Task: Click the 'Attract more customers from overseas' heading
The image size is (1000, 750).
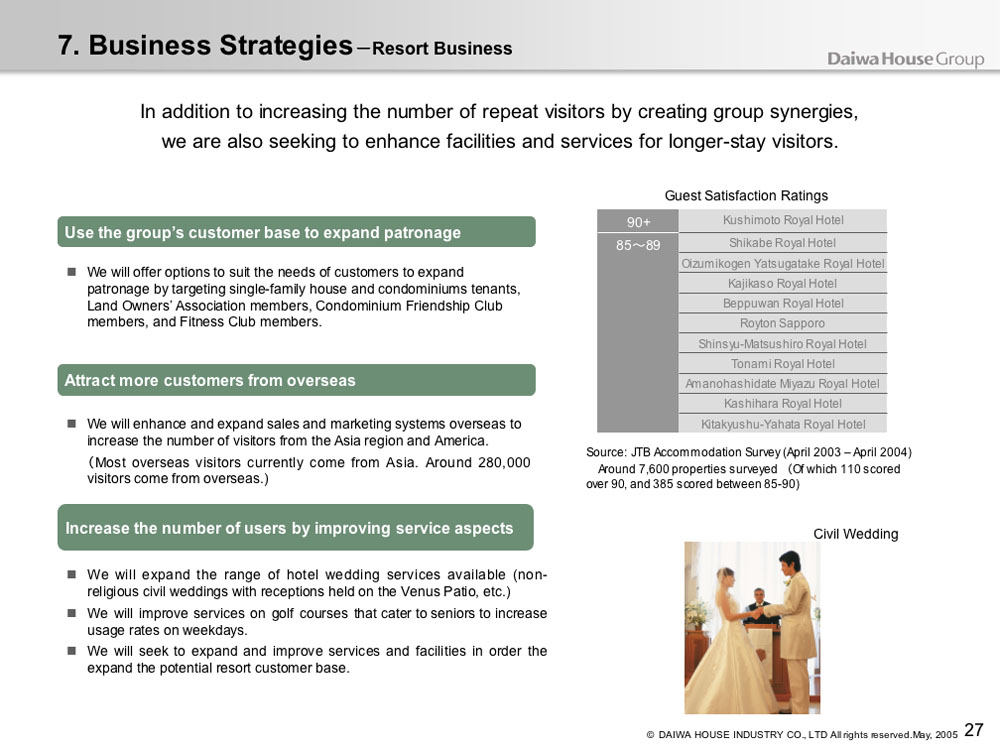Action: [x=297, y=380]
